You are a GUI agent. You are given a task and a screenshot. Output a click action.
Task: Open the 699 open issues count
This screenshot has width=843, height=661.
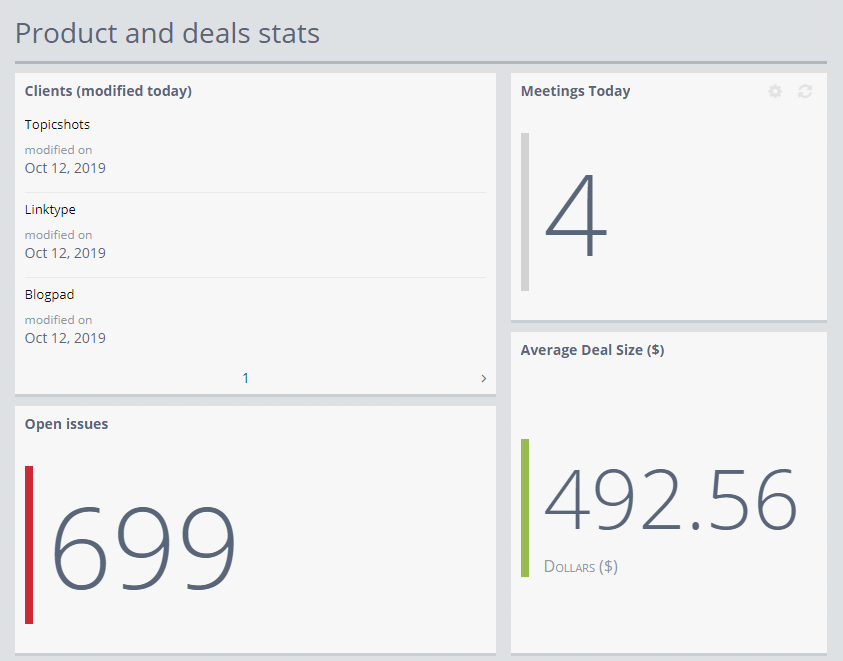tap(144, 547)
